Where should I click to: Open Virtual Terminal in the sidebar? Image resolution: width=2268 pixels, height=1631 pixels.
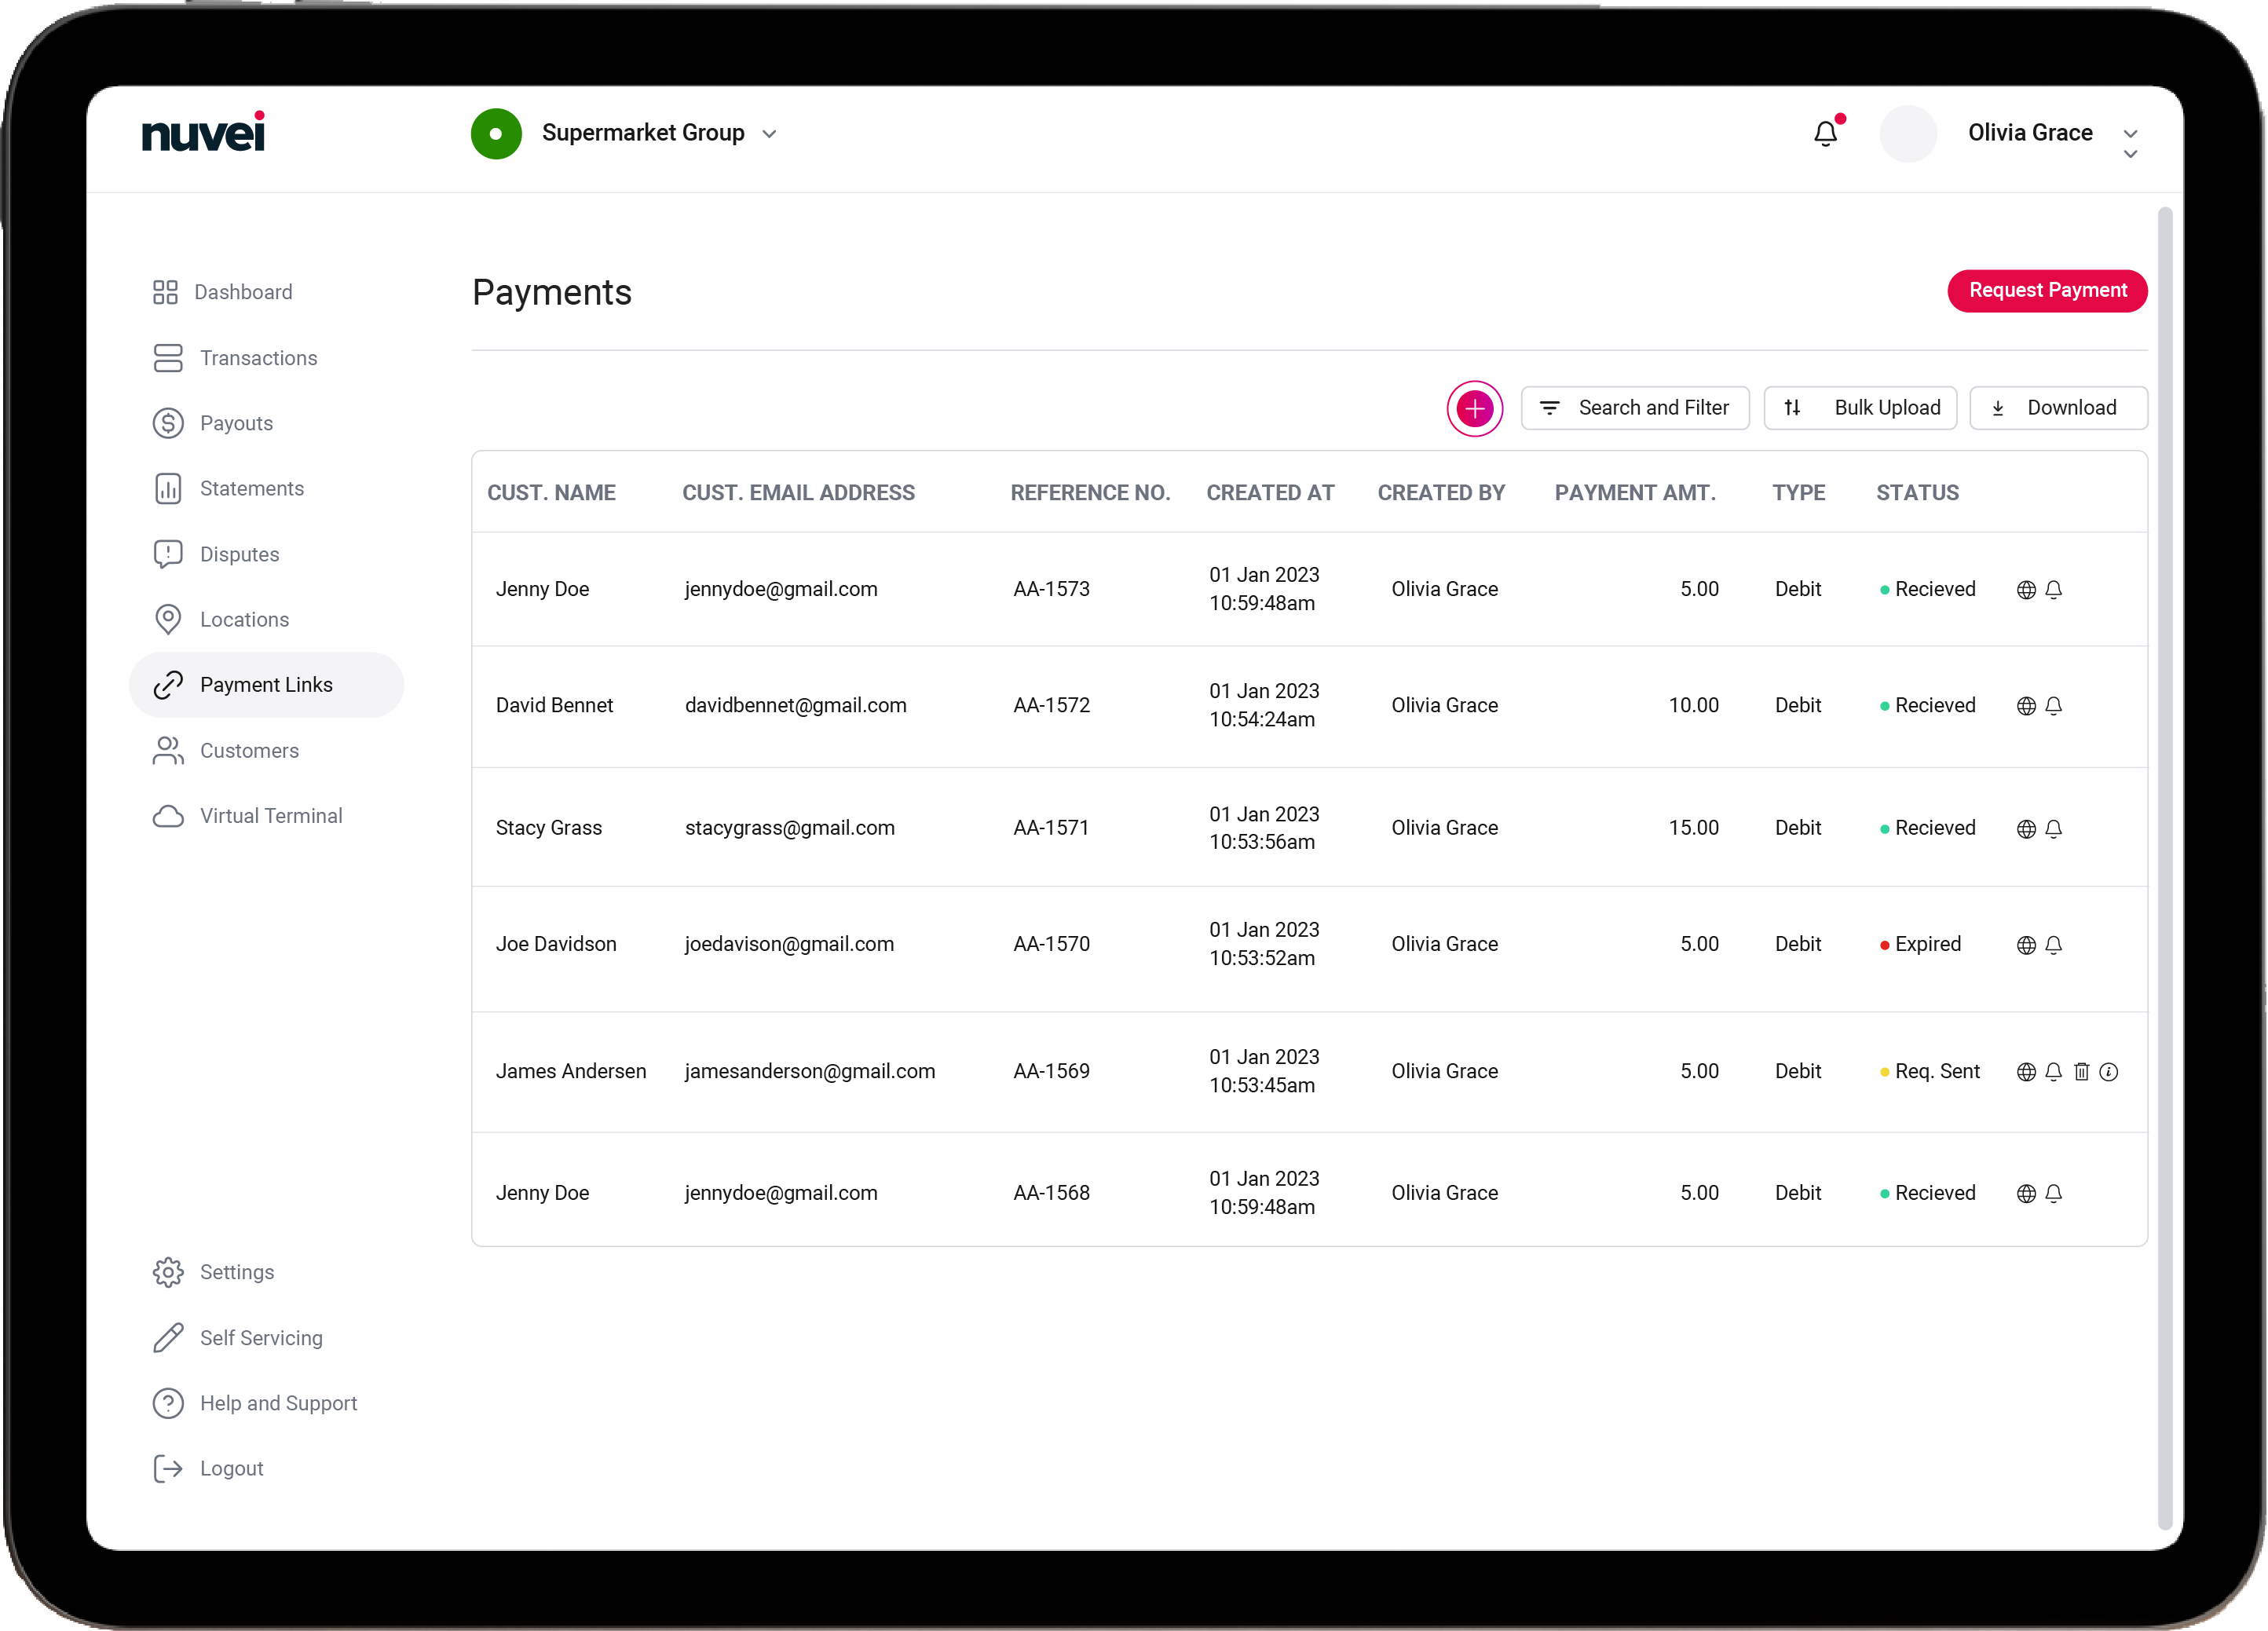tap(248, 816)
